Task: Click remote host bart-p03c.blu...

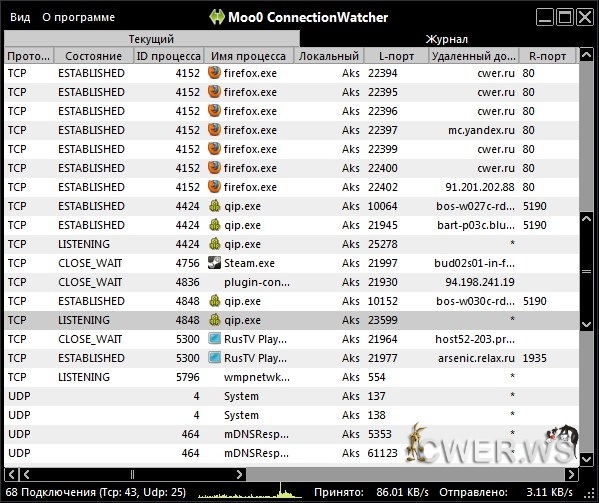Action: coord(476,225)
